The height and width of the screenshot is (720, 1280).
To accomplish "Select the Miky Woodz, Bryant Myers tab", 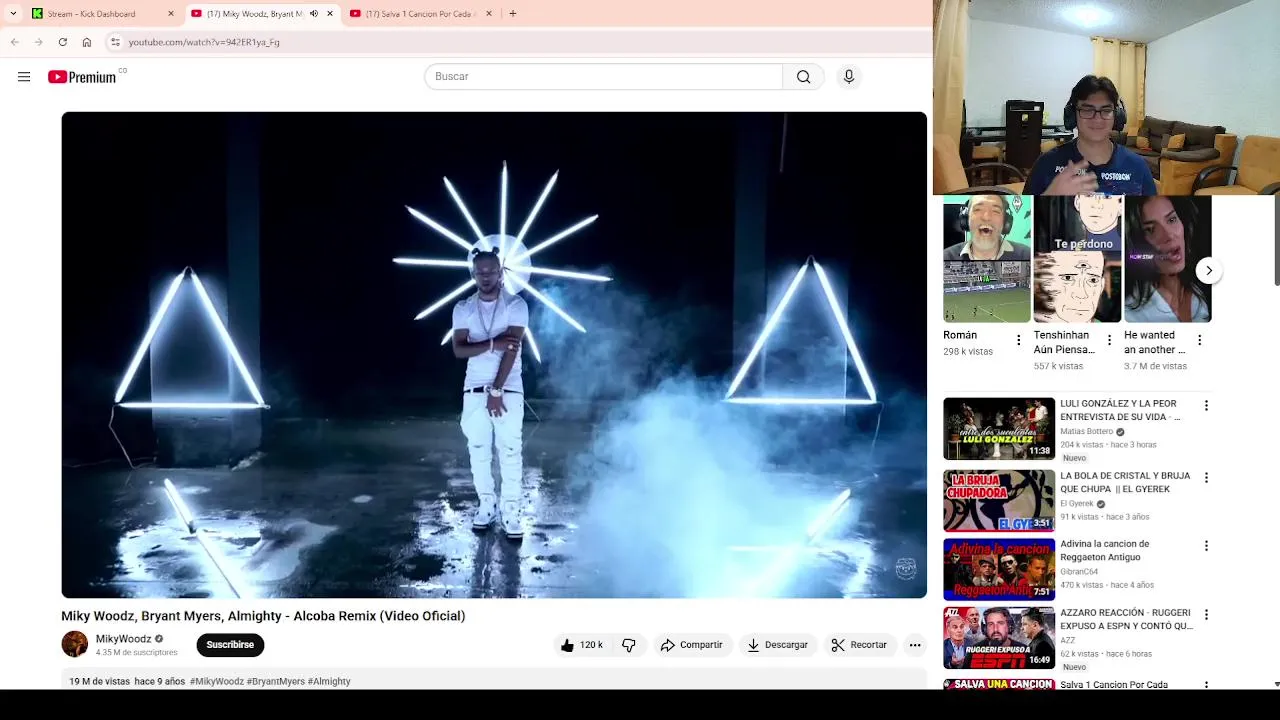I will click(254, 14).
